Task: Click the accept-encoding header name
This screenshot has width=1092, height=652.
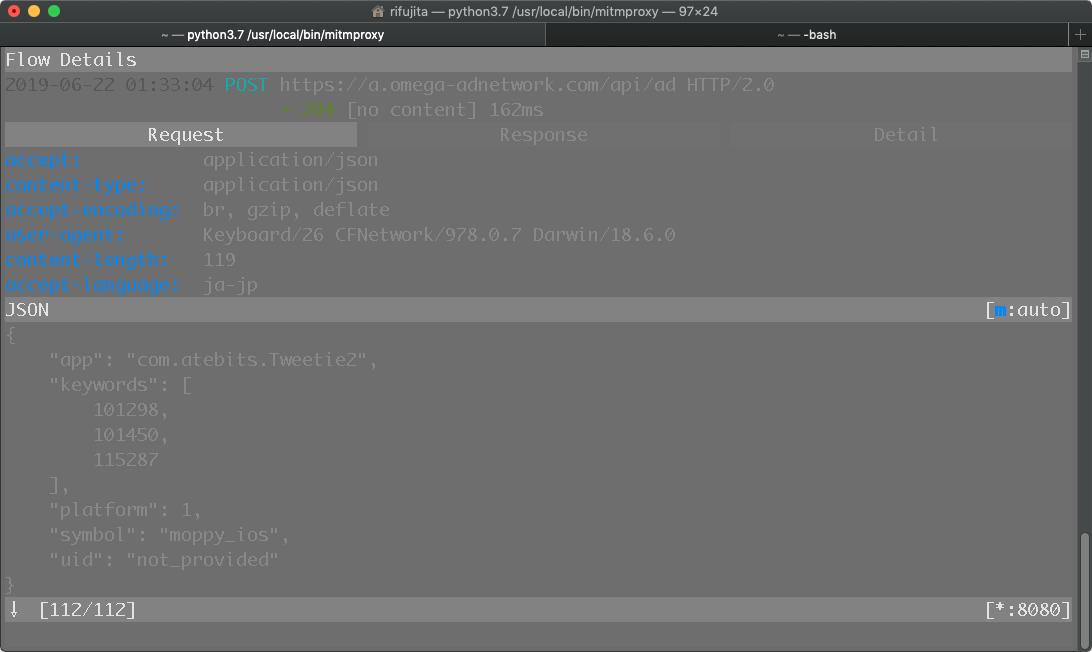Action: click(x=93, y=210)
